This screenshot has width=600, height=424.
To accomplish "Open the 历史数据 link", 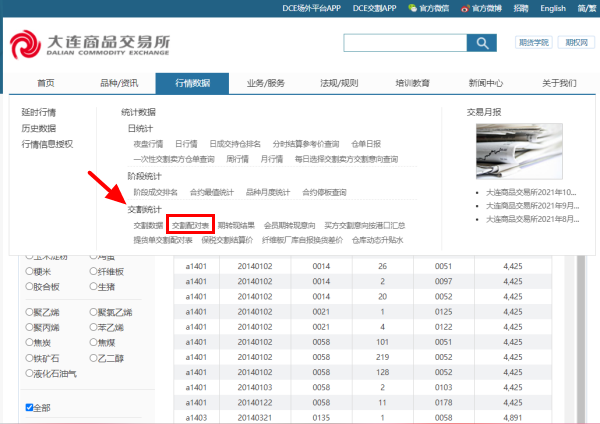I will (x=39, y=128).
